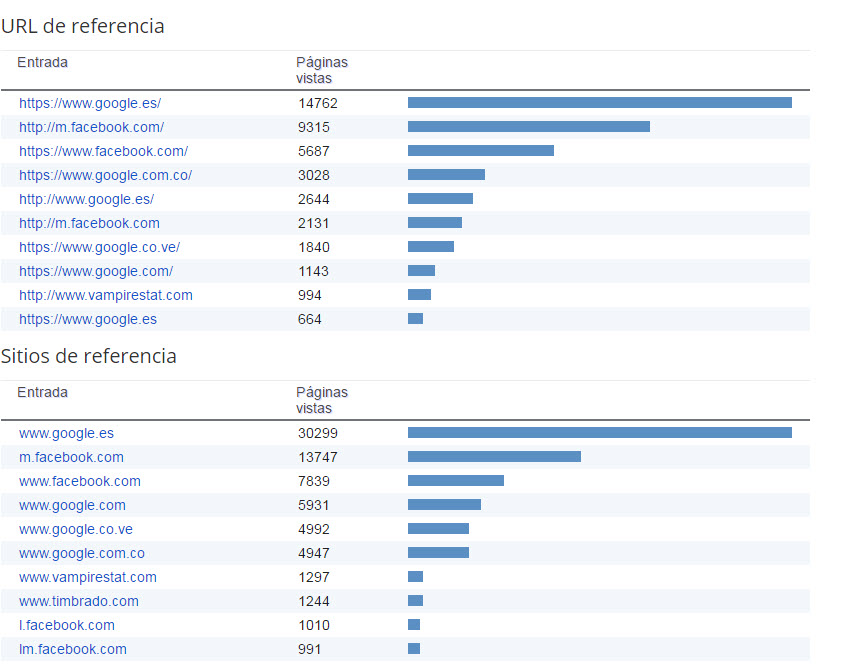The image size is (847, 670).
Task: Select the 2644 page views value
Action: 314,199
